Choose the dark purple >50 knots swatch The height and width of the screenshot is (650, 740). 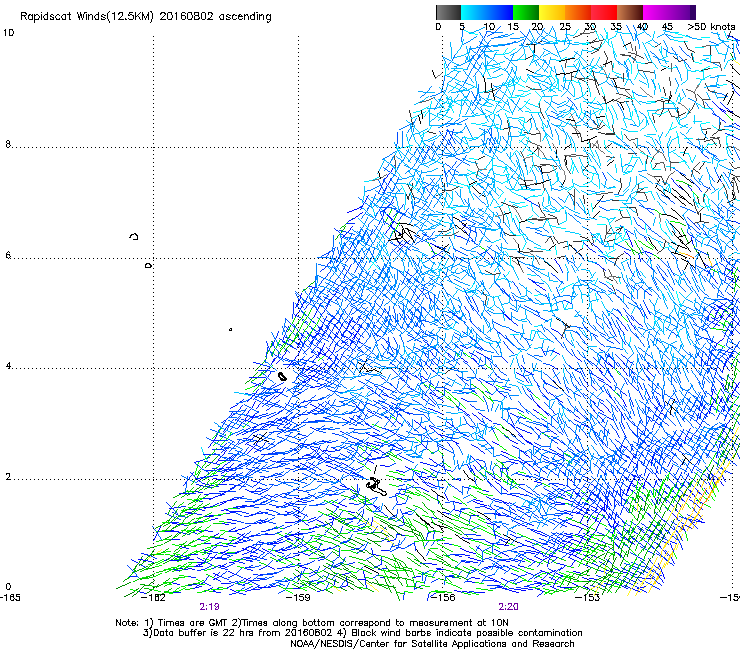(693, 12)
